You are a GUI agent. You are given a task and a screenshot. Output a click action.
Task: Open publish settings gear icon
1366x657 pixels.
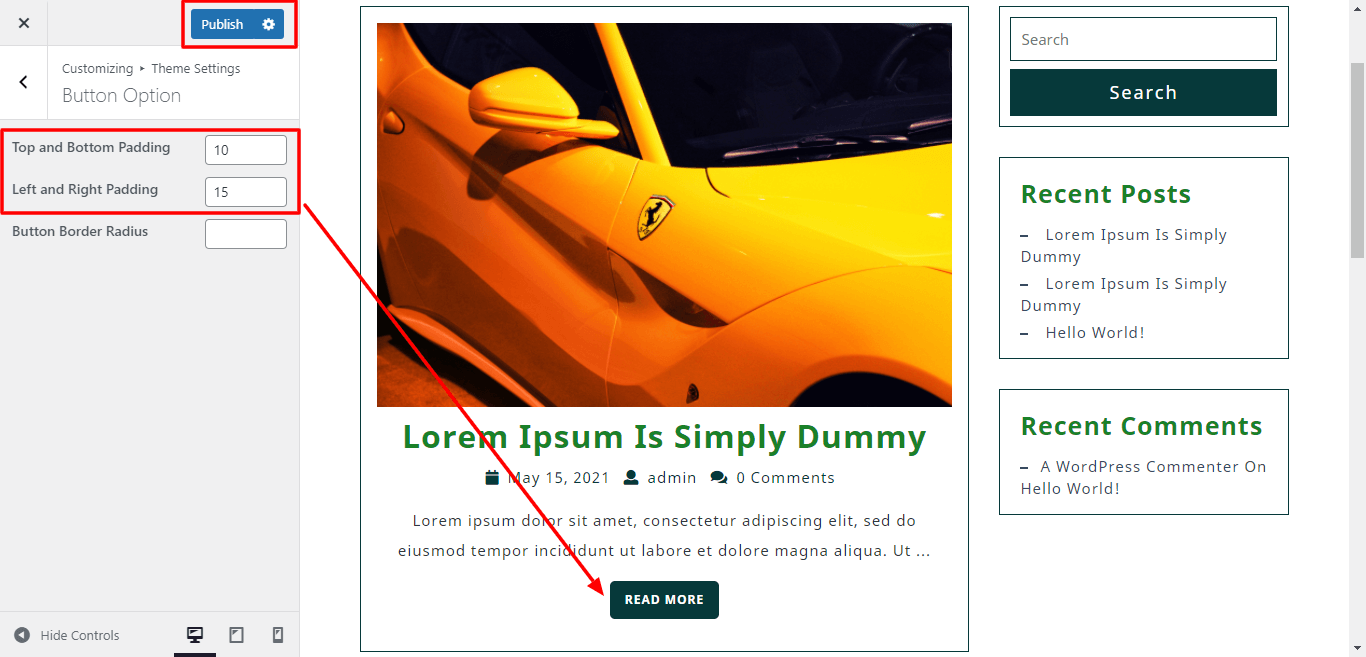point(268,24)
